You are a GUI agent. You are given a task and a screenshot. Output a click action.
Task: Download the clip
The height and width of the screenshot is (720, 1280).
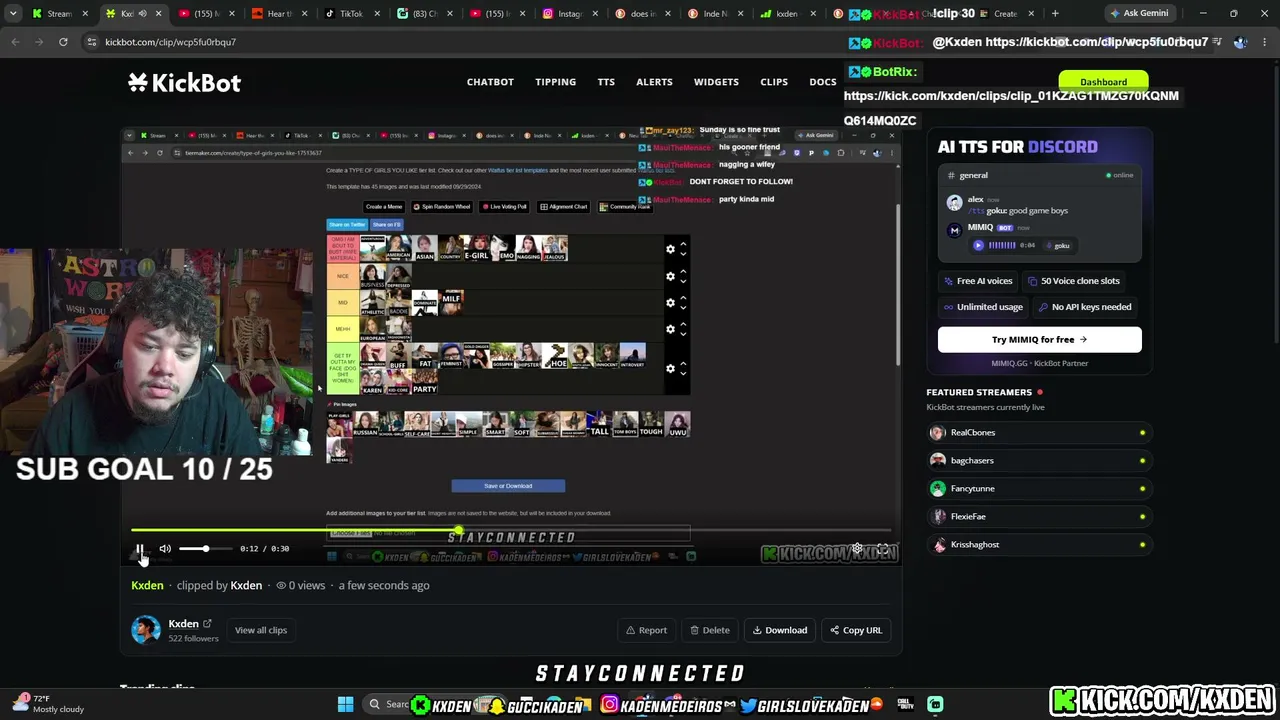[x=780, y=630]
